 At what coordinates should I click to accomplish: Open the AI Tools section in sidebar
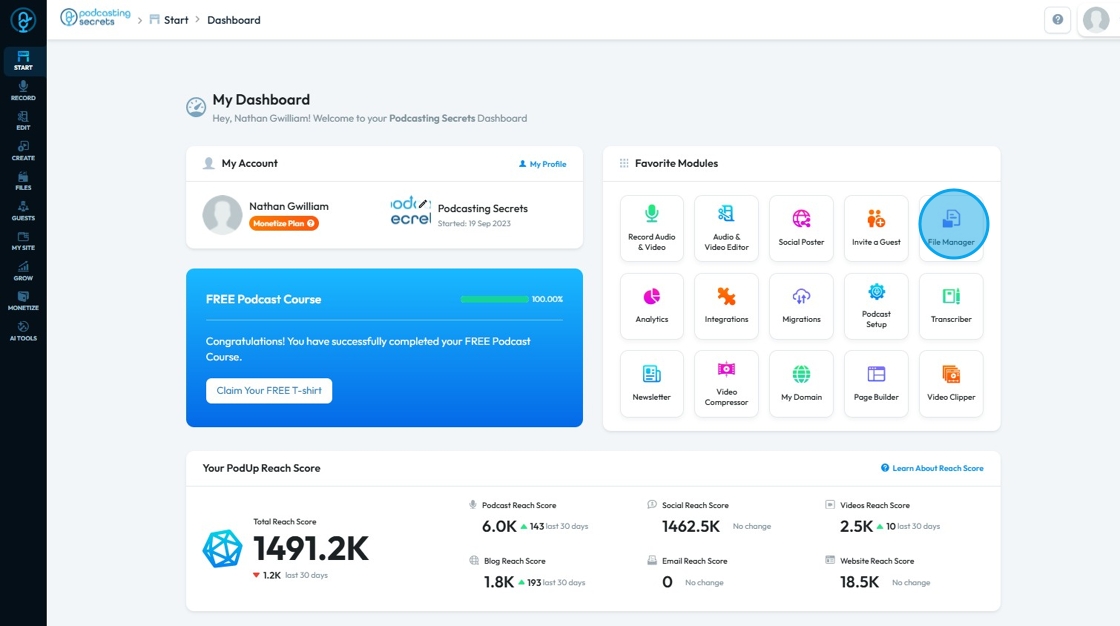tap(23, 331)
